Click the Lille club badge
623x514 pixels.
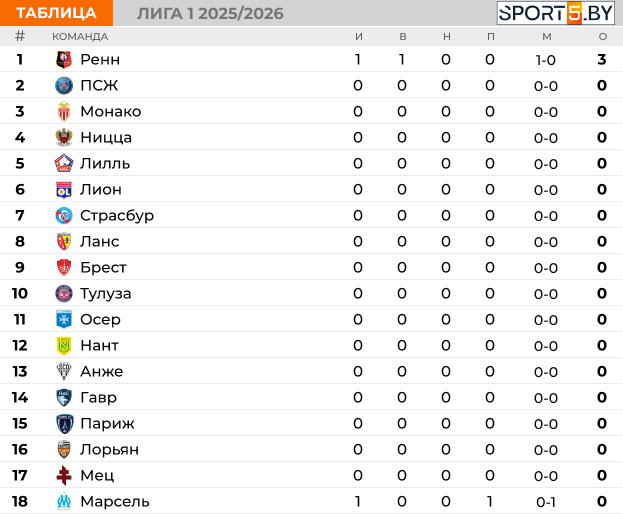point(64,164)
